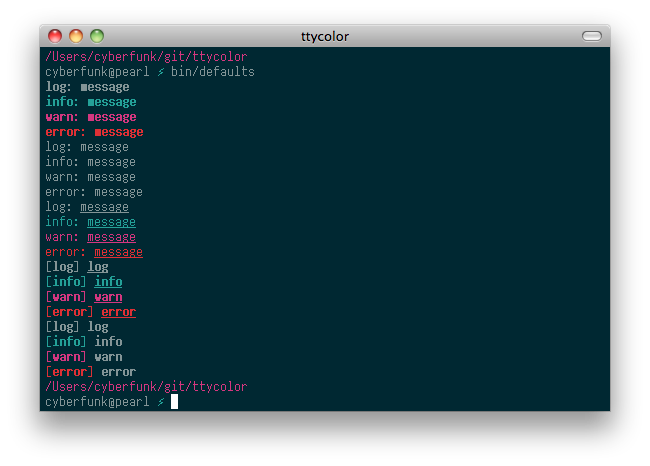Click the green zoom window button
Viewport: 650px width, 466px height.
[x=97, y=36]
